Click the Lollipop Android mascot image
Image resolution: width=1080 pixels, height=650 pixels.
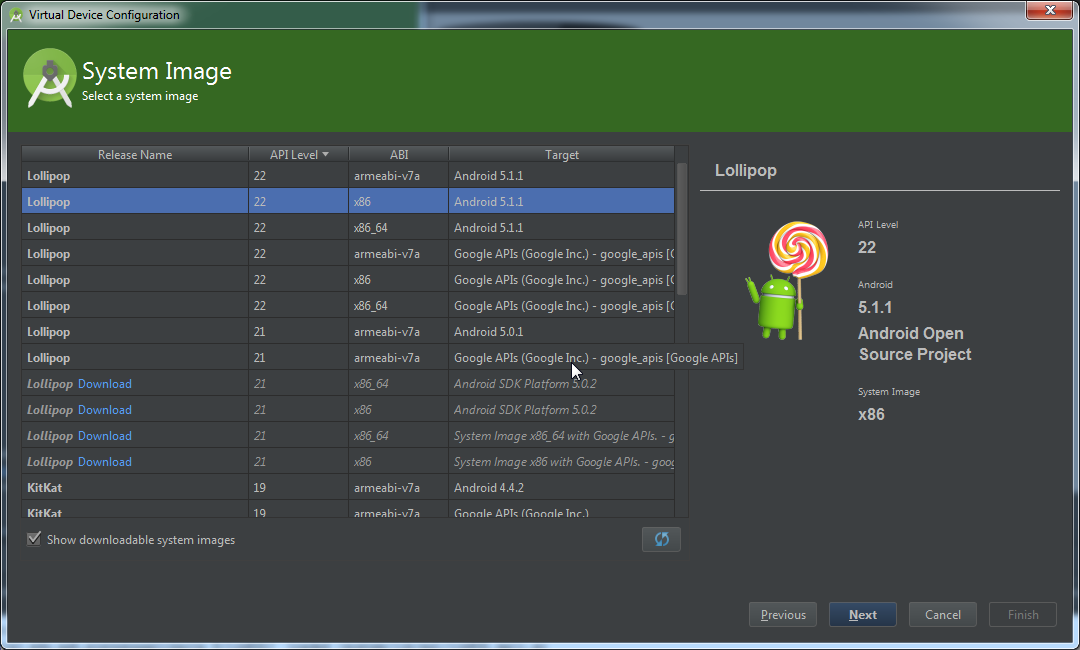click(x=787, y=280)
